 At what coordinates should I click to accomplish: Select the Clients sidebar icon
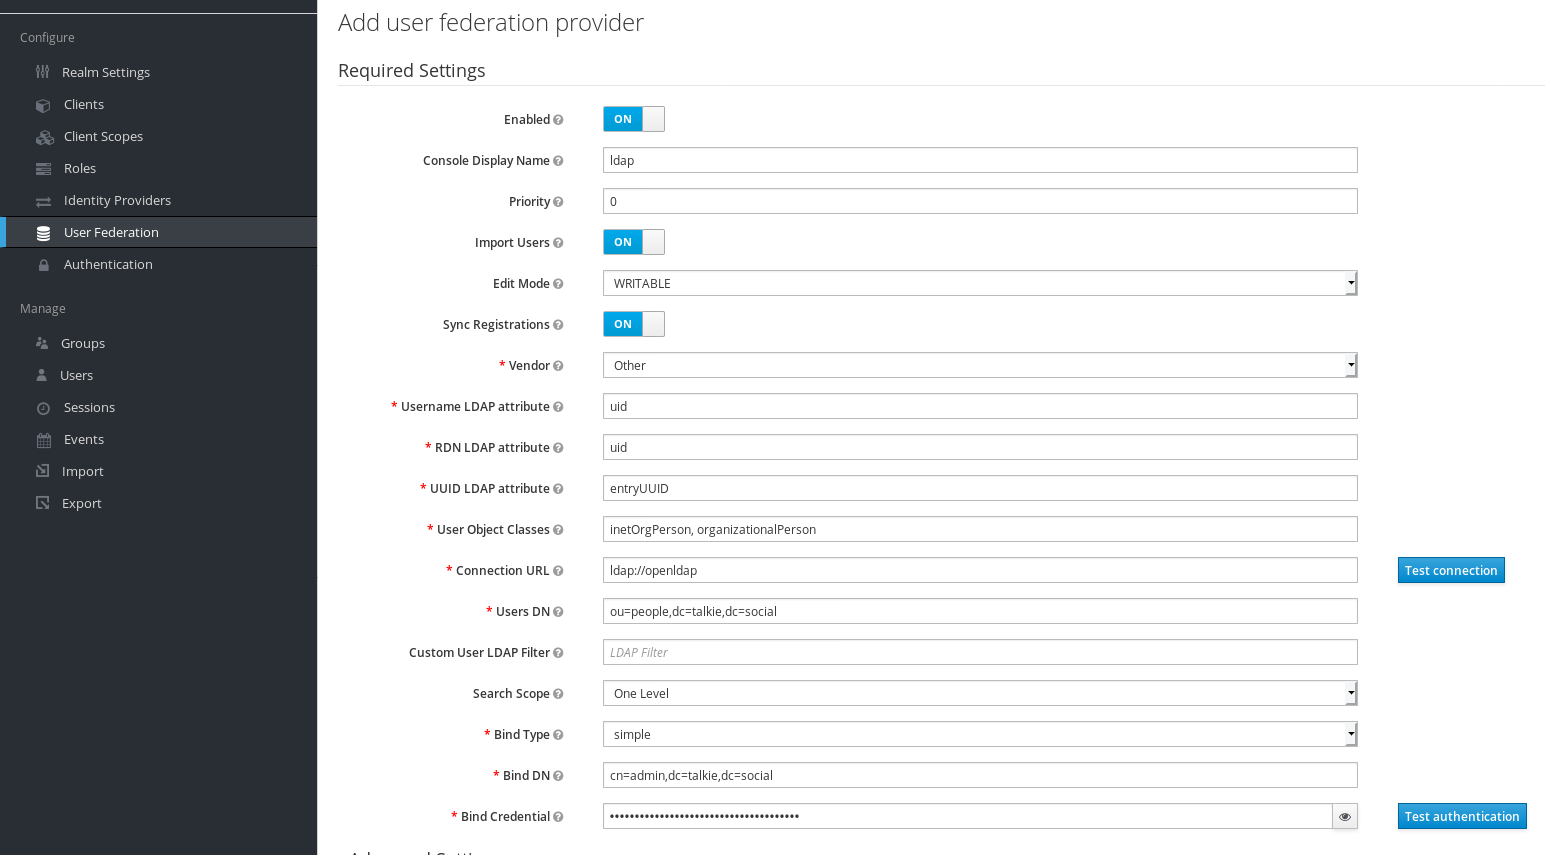tap(43, 104)
